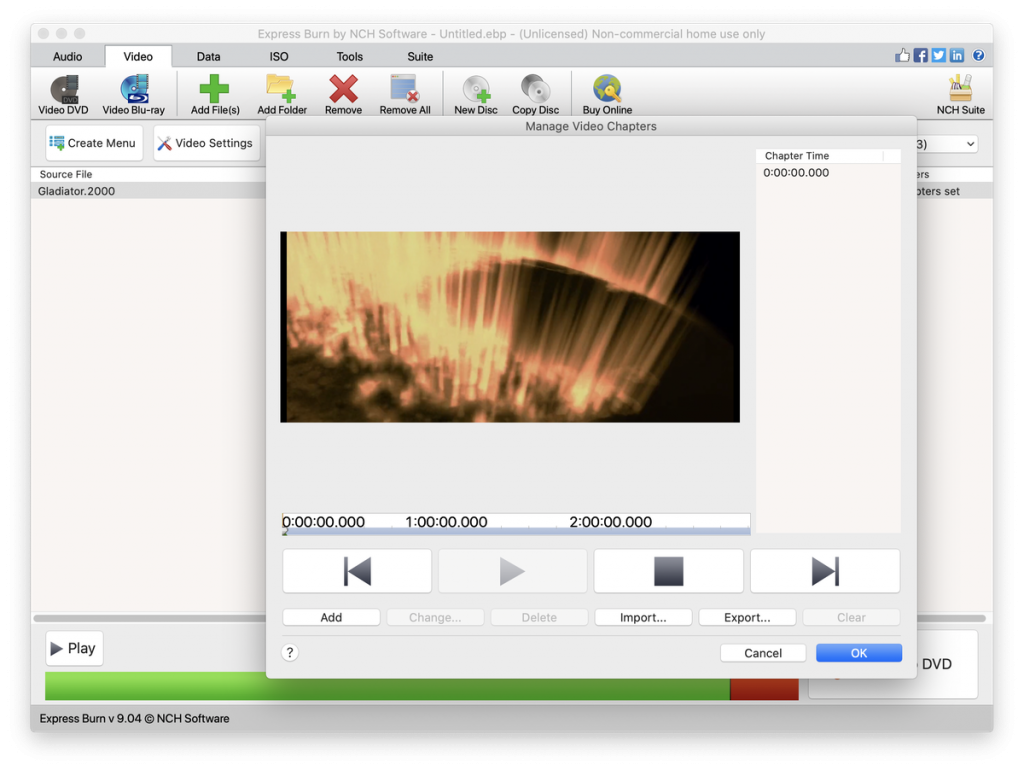This screenshot has height=770, width=1024.
Task: Click the Delete chapter button
Action: pos(539,617)
